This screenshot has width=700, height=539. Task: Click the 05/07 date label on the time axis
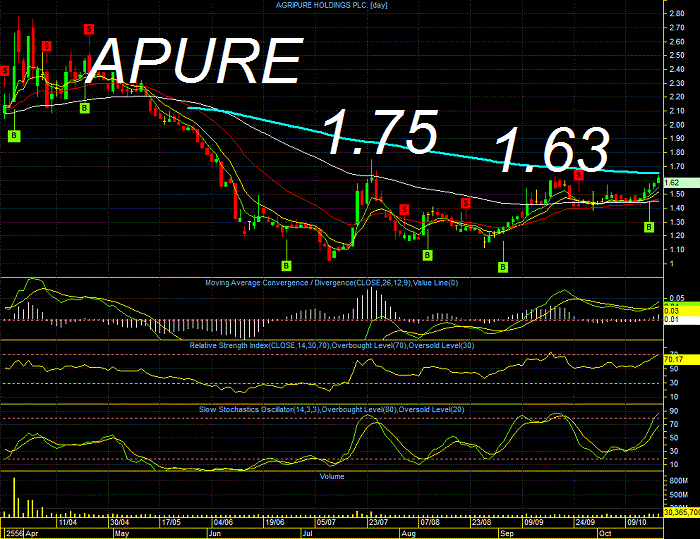pos(326,522)
